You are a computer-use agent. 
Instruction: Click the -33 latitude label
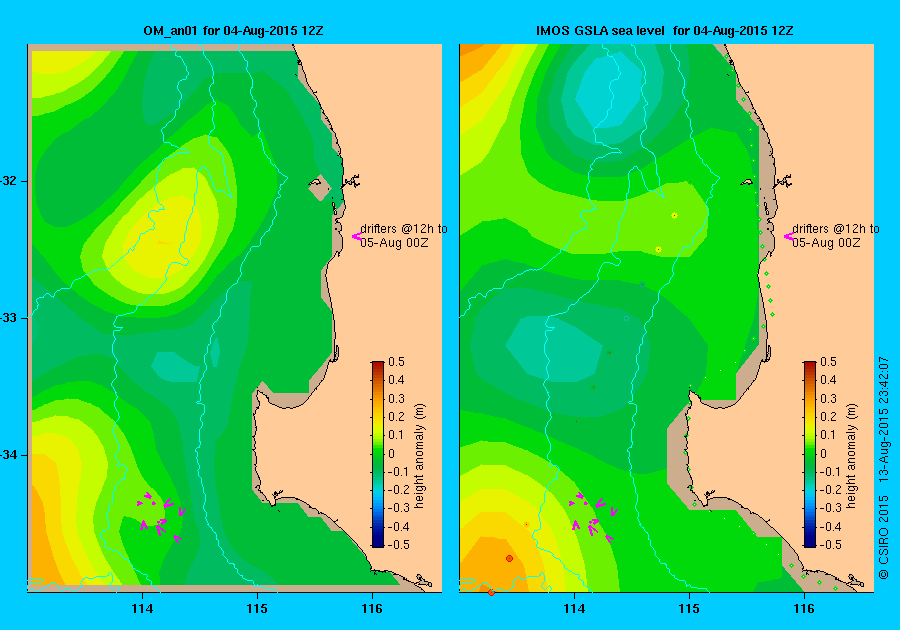tap(8, 318)
